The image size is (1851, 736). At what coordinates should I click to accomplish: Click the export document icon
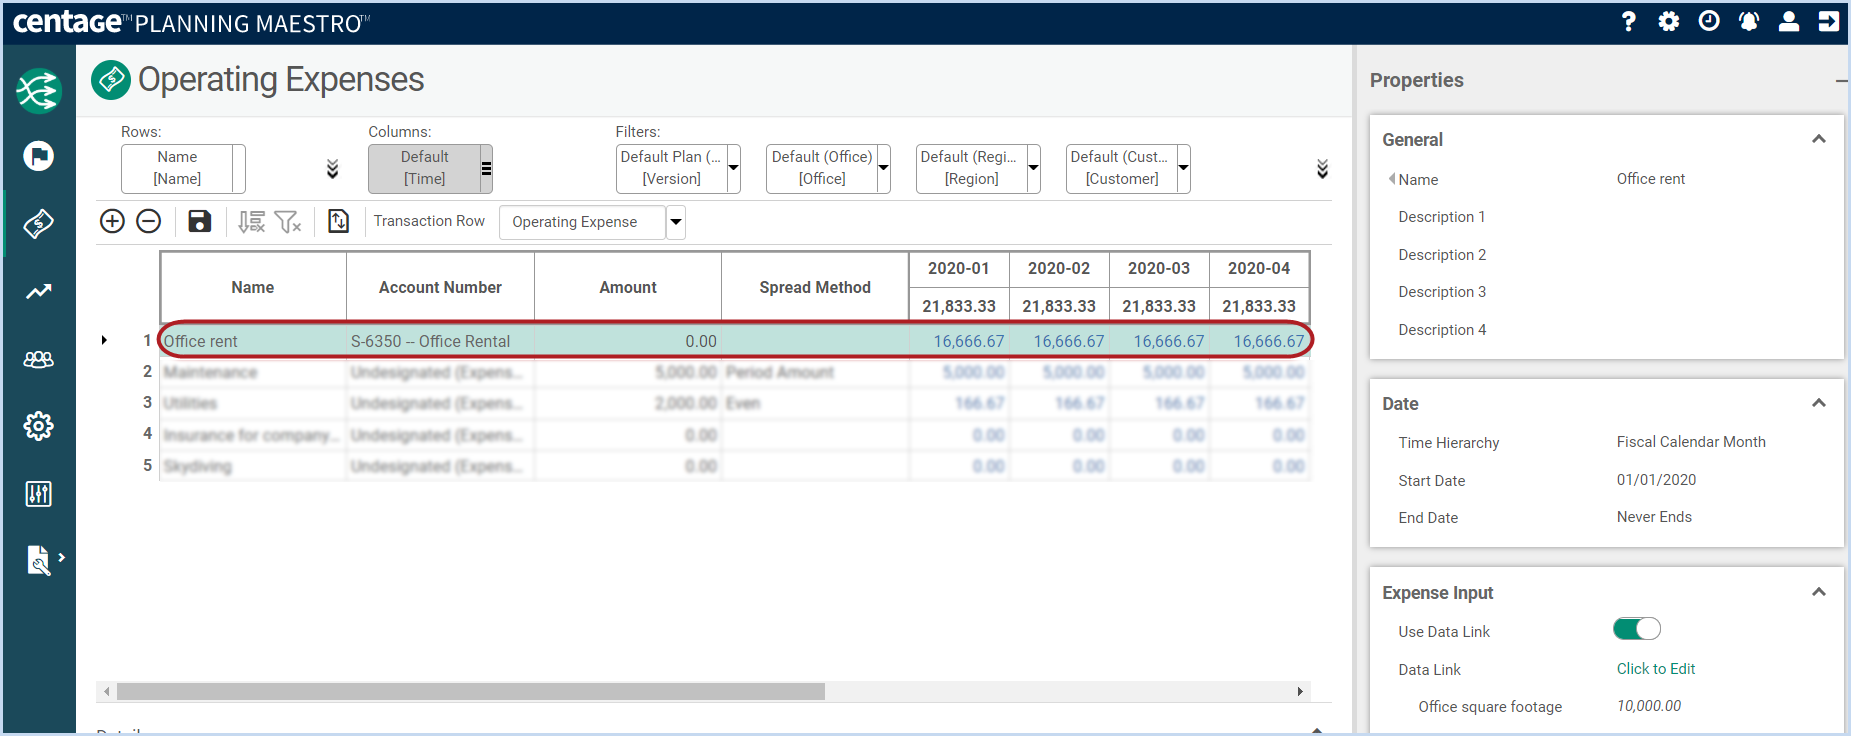[339, 221]
